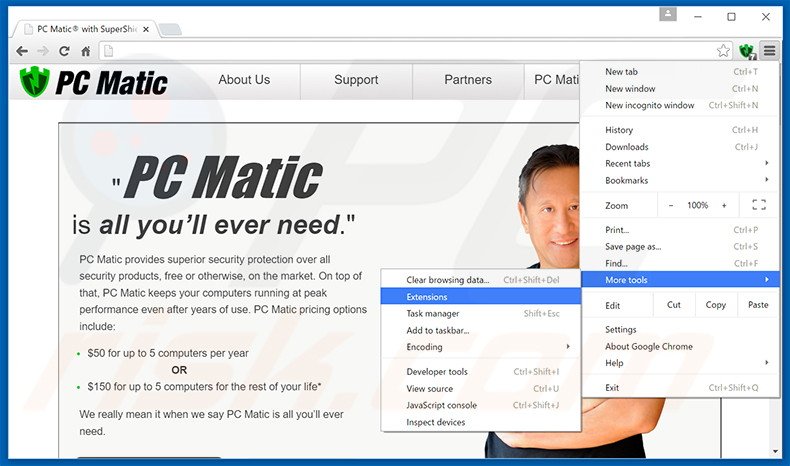
Task: Open a new tab with the tab strip button
Action: [170, 30]
